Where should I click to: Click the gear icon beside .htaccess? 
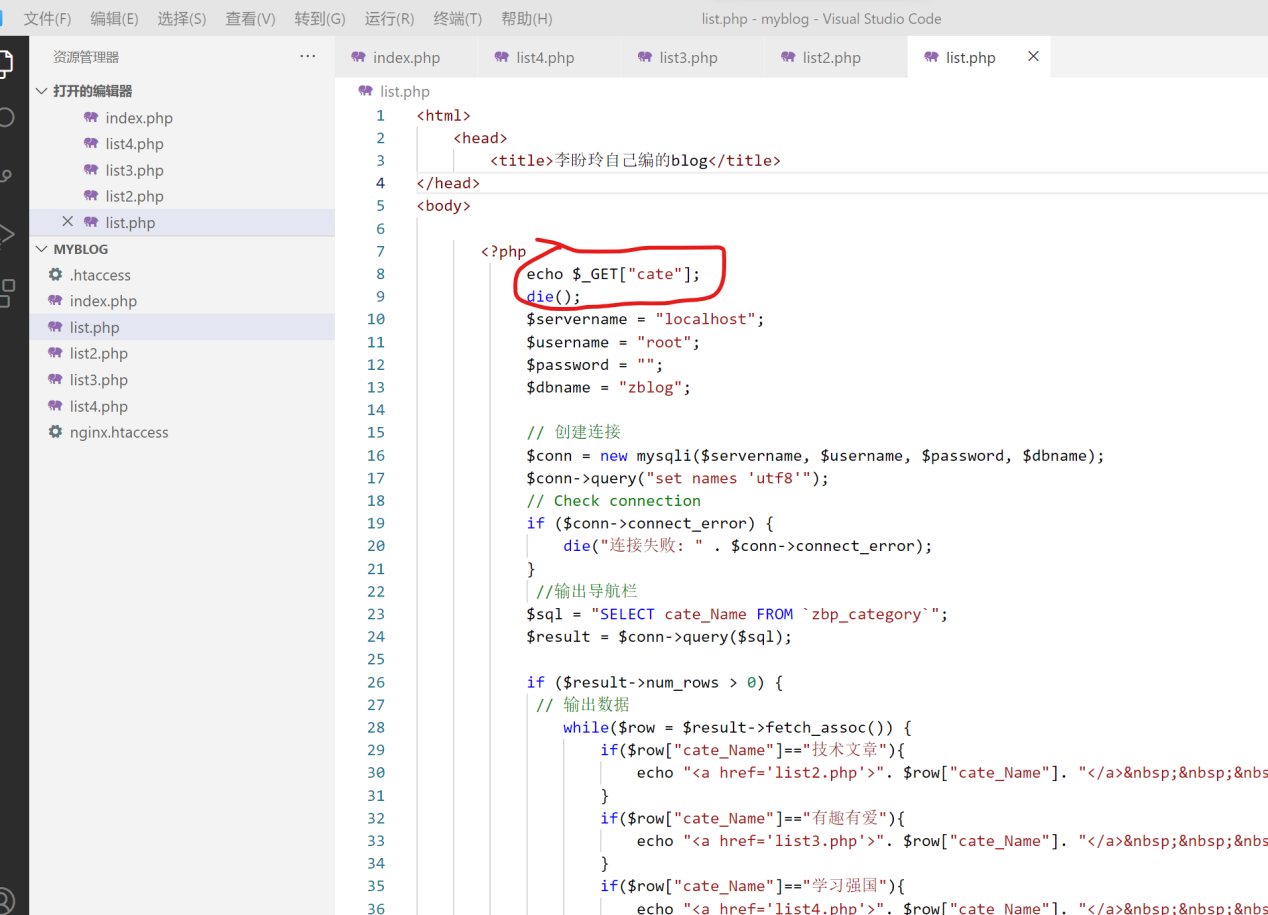(x=56, y=274)
